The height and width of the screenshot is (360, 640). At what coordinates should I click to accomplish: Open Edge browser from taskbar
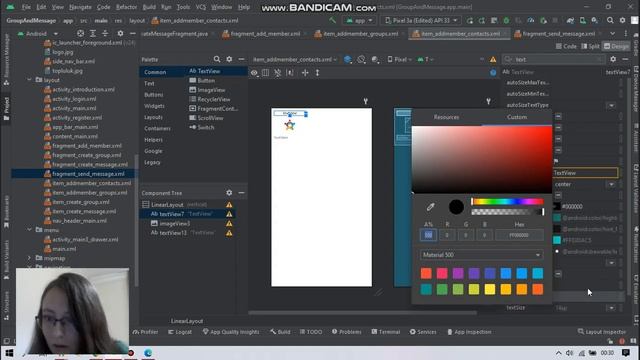pos(148,353)
